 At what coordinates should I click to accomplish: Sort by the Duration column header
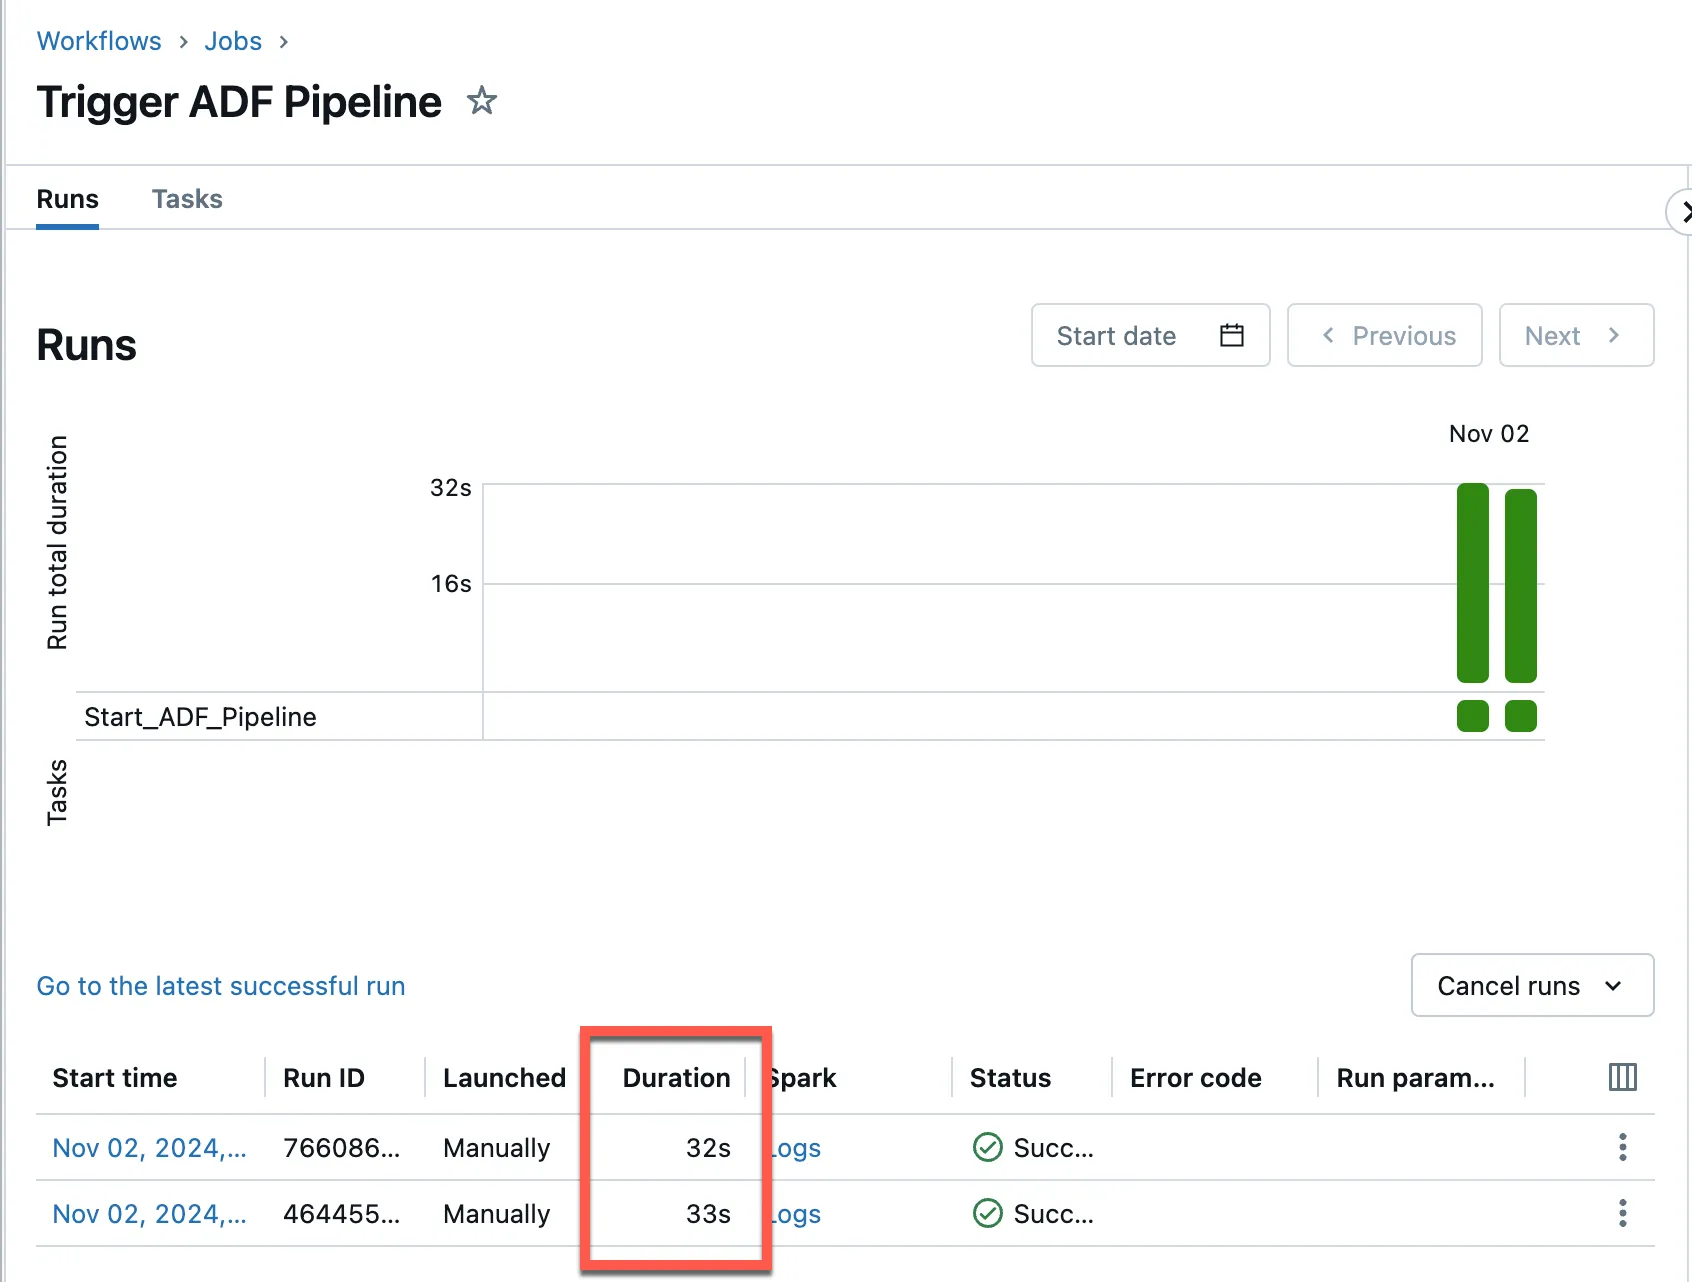(676, 1077)
